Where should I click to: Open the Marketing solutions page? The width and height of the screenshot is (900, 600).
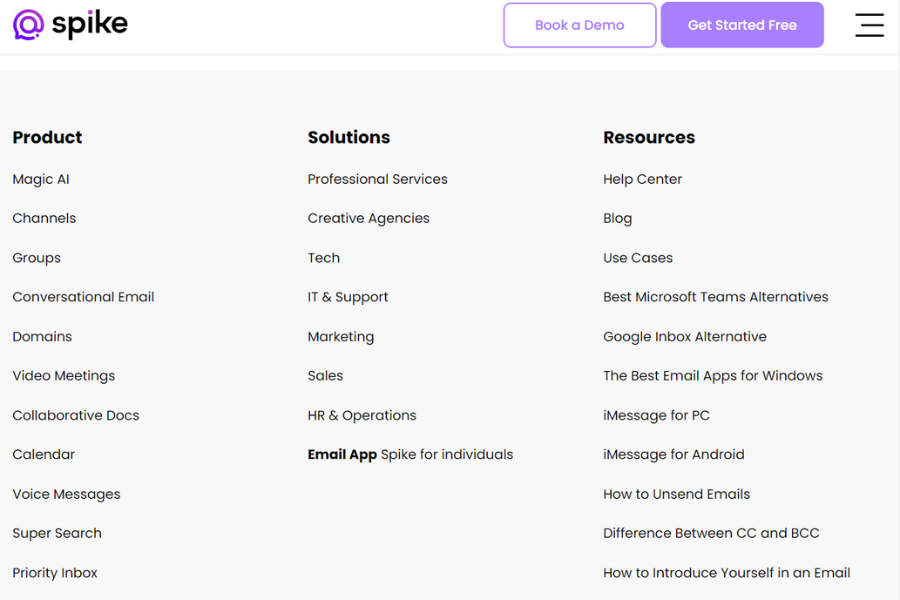click(x=340, y=336)
